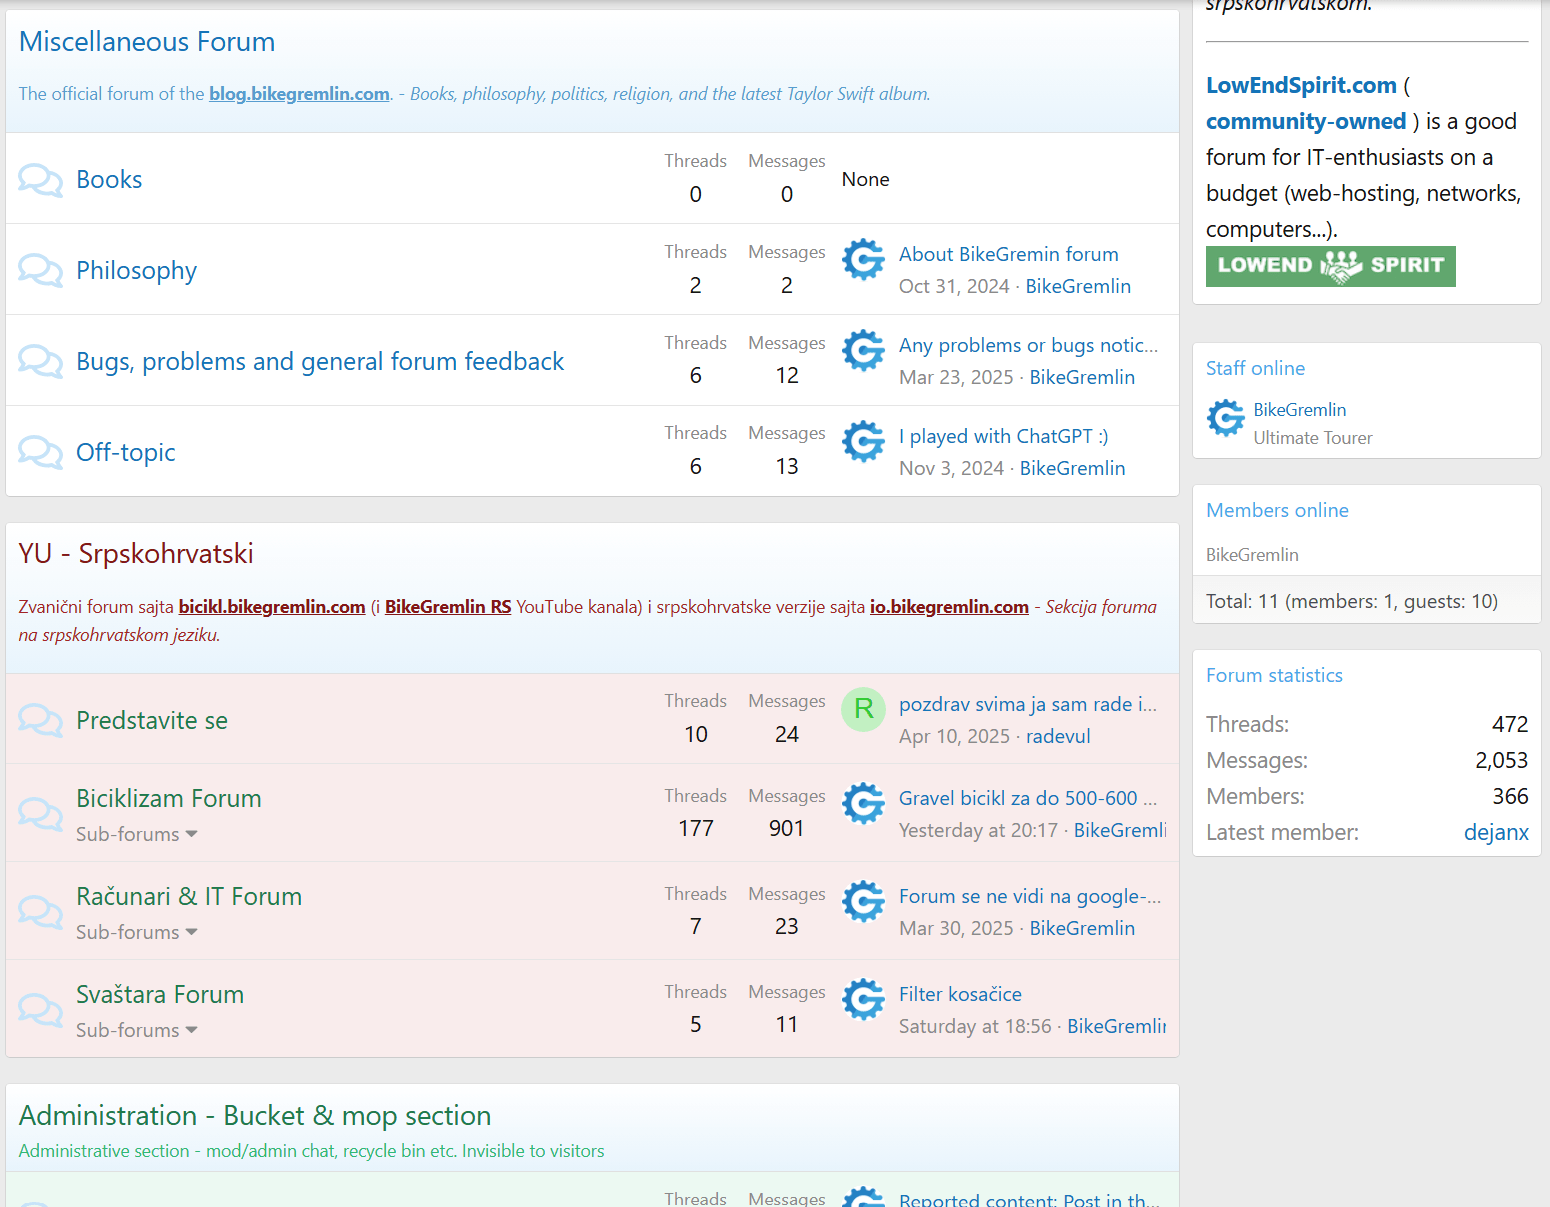Screen dimensions: 1550x1207
Task: Follow the BikeGremlin RS YouTube link
Action: 448,607
